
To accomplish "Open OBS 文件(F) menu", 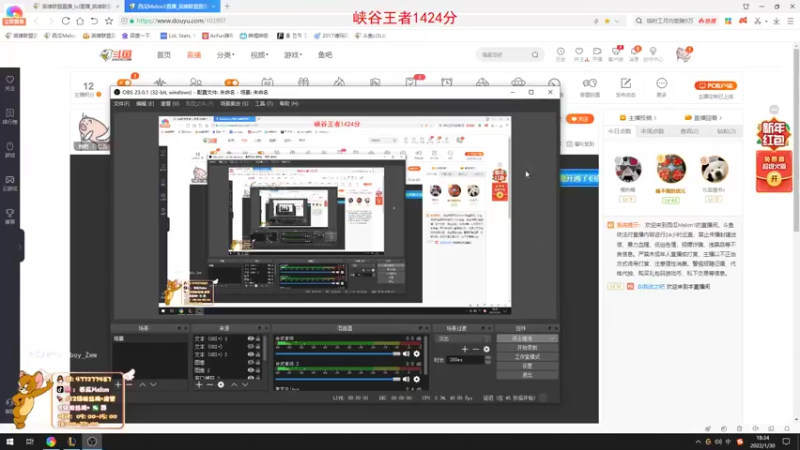I will [x=121, y=104].
